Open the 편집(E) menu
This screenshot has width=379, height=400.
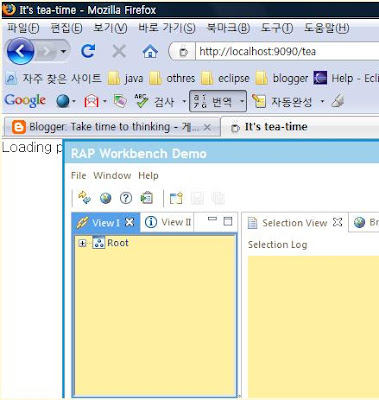[66, 28]
